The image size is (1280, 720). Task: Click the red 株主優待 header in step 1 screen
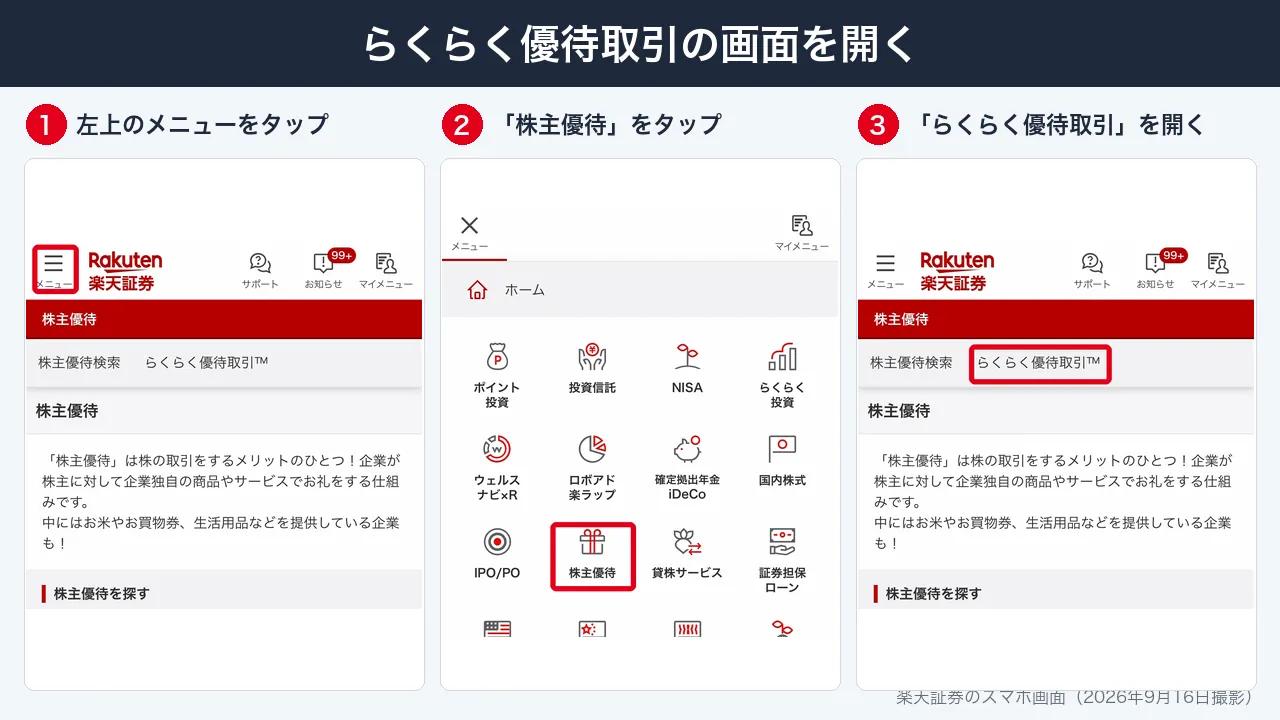225,320
